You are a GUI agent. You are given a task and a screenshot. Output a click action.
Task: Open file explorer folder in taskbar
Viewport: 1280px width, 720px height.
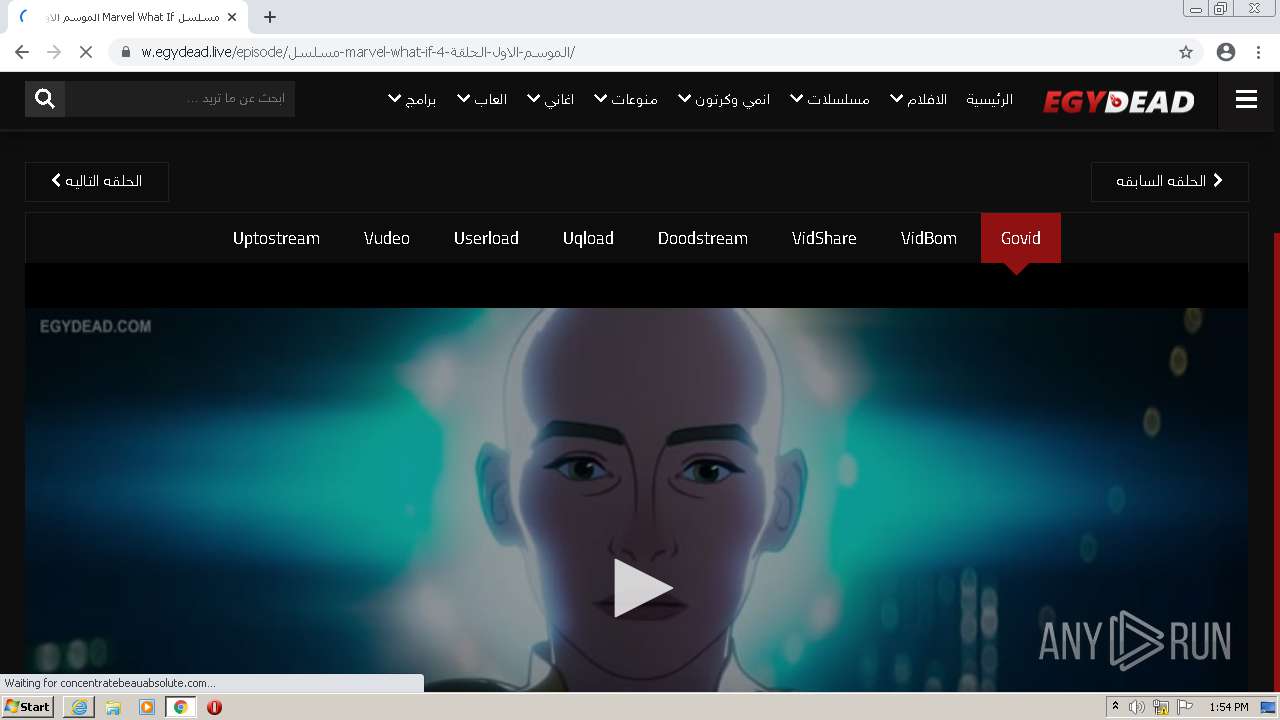coord(113,707)
